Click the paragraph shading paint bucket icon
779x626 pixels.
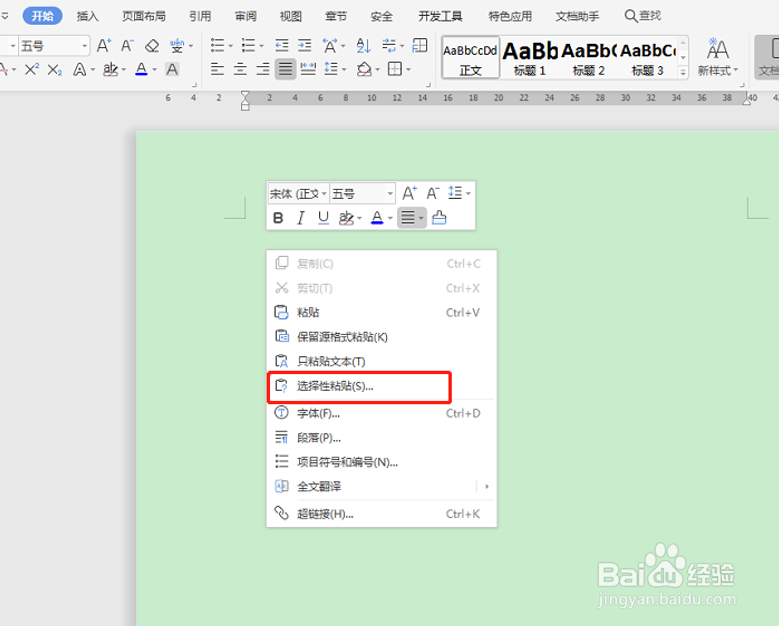[x=364, y=69]
